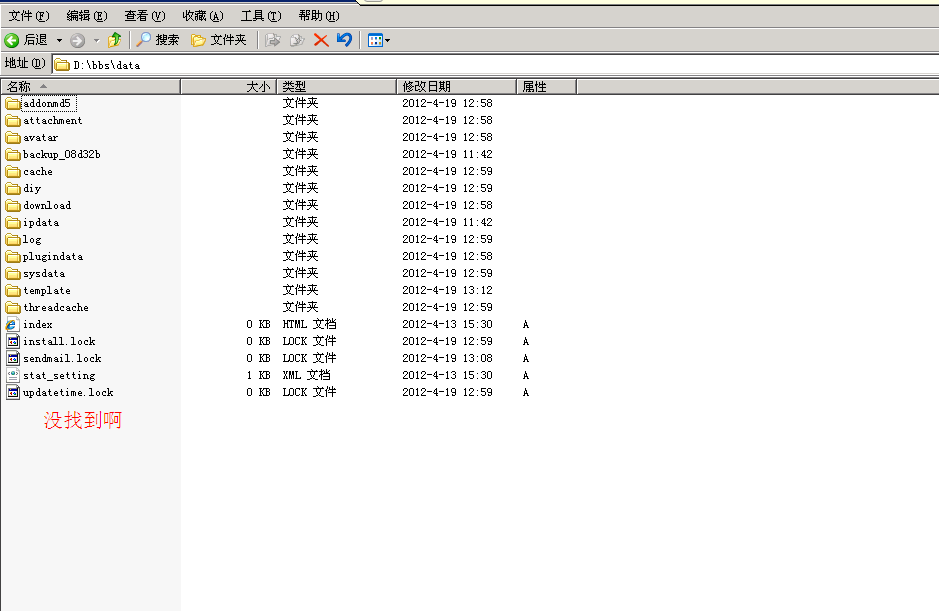
Task: Expand the Back button history dropdown arrow
Action: click(x=59, y=41)
